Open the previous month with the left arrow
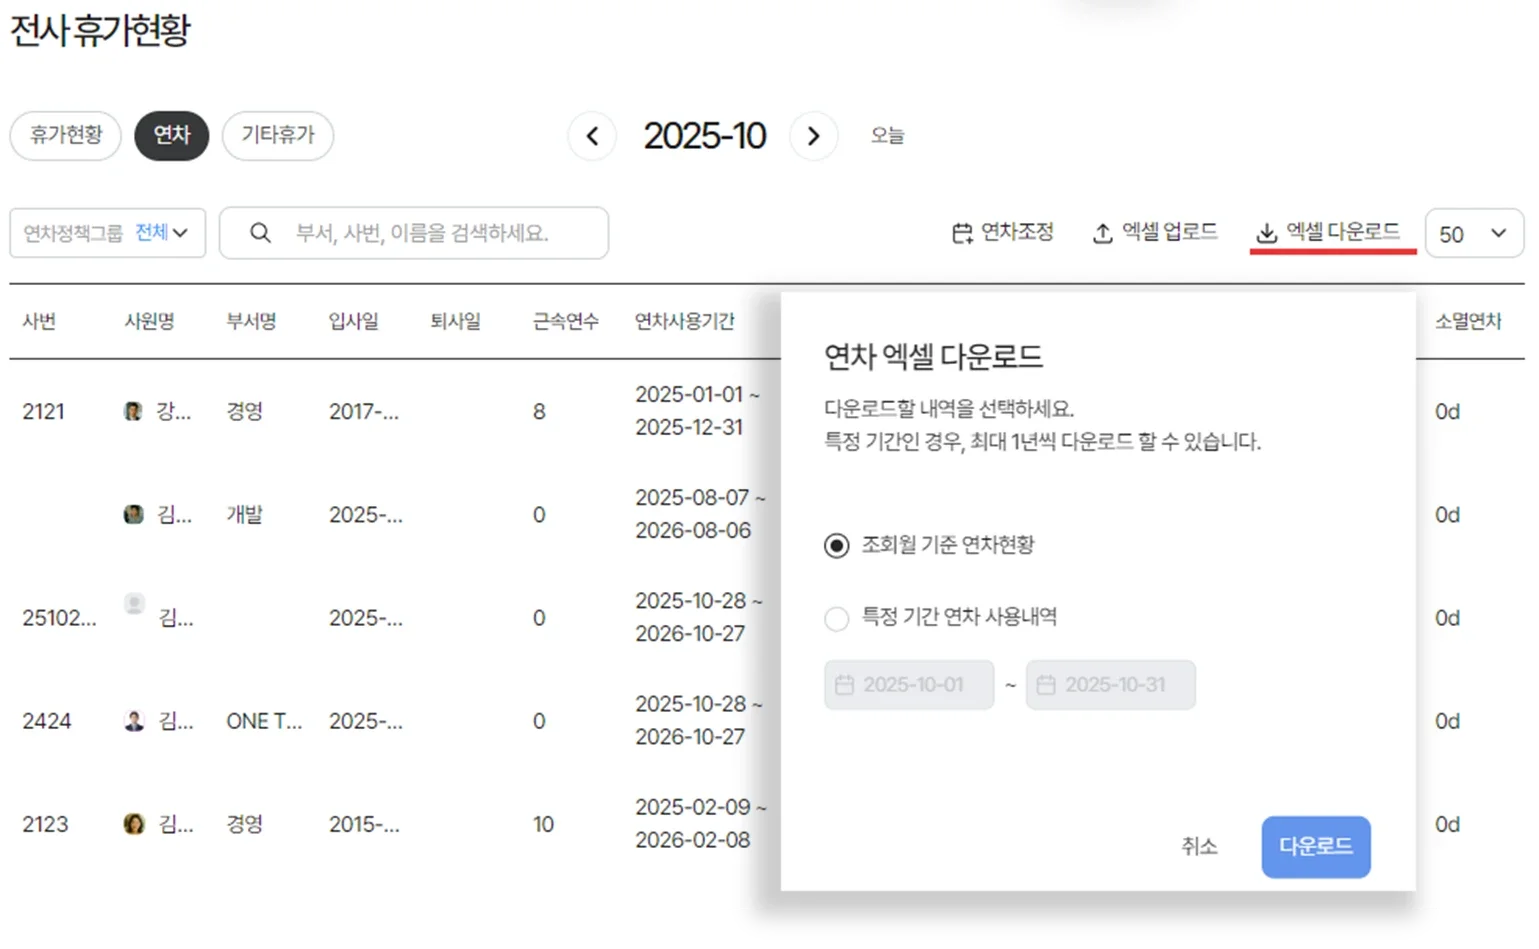This screenshot has height=949, width=1539. coord(592,136)
